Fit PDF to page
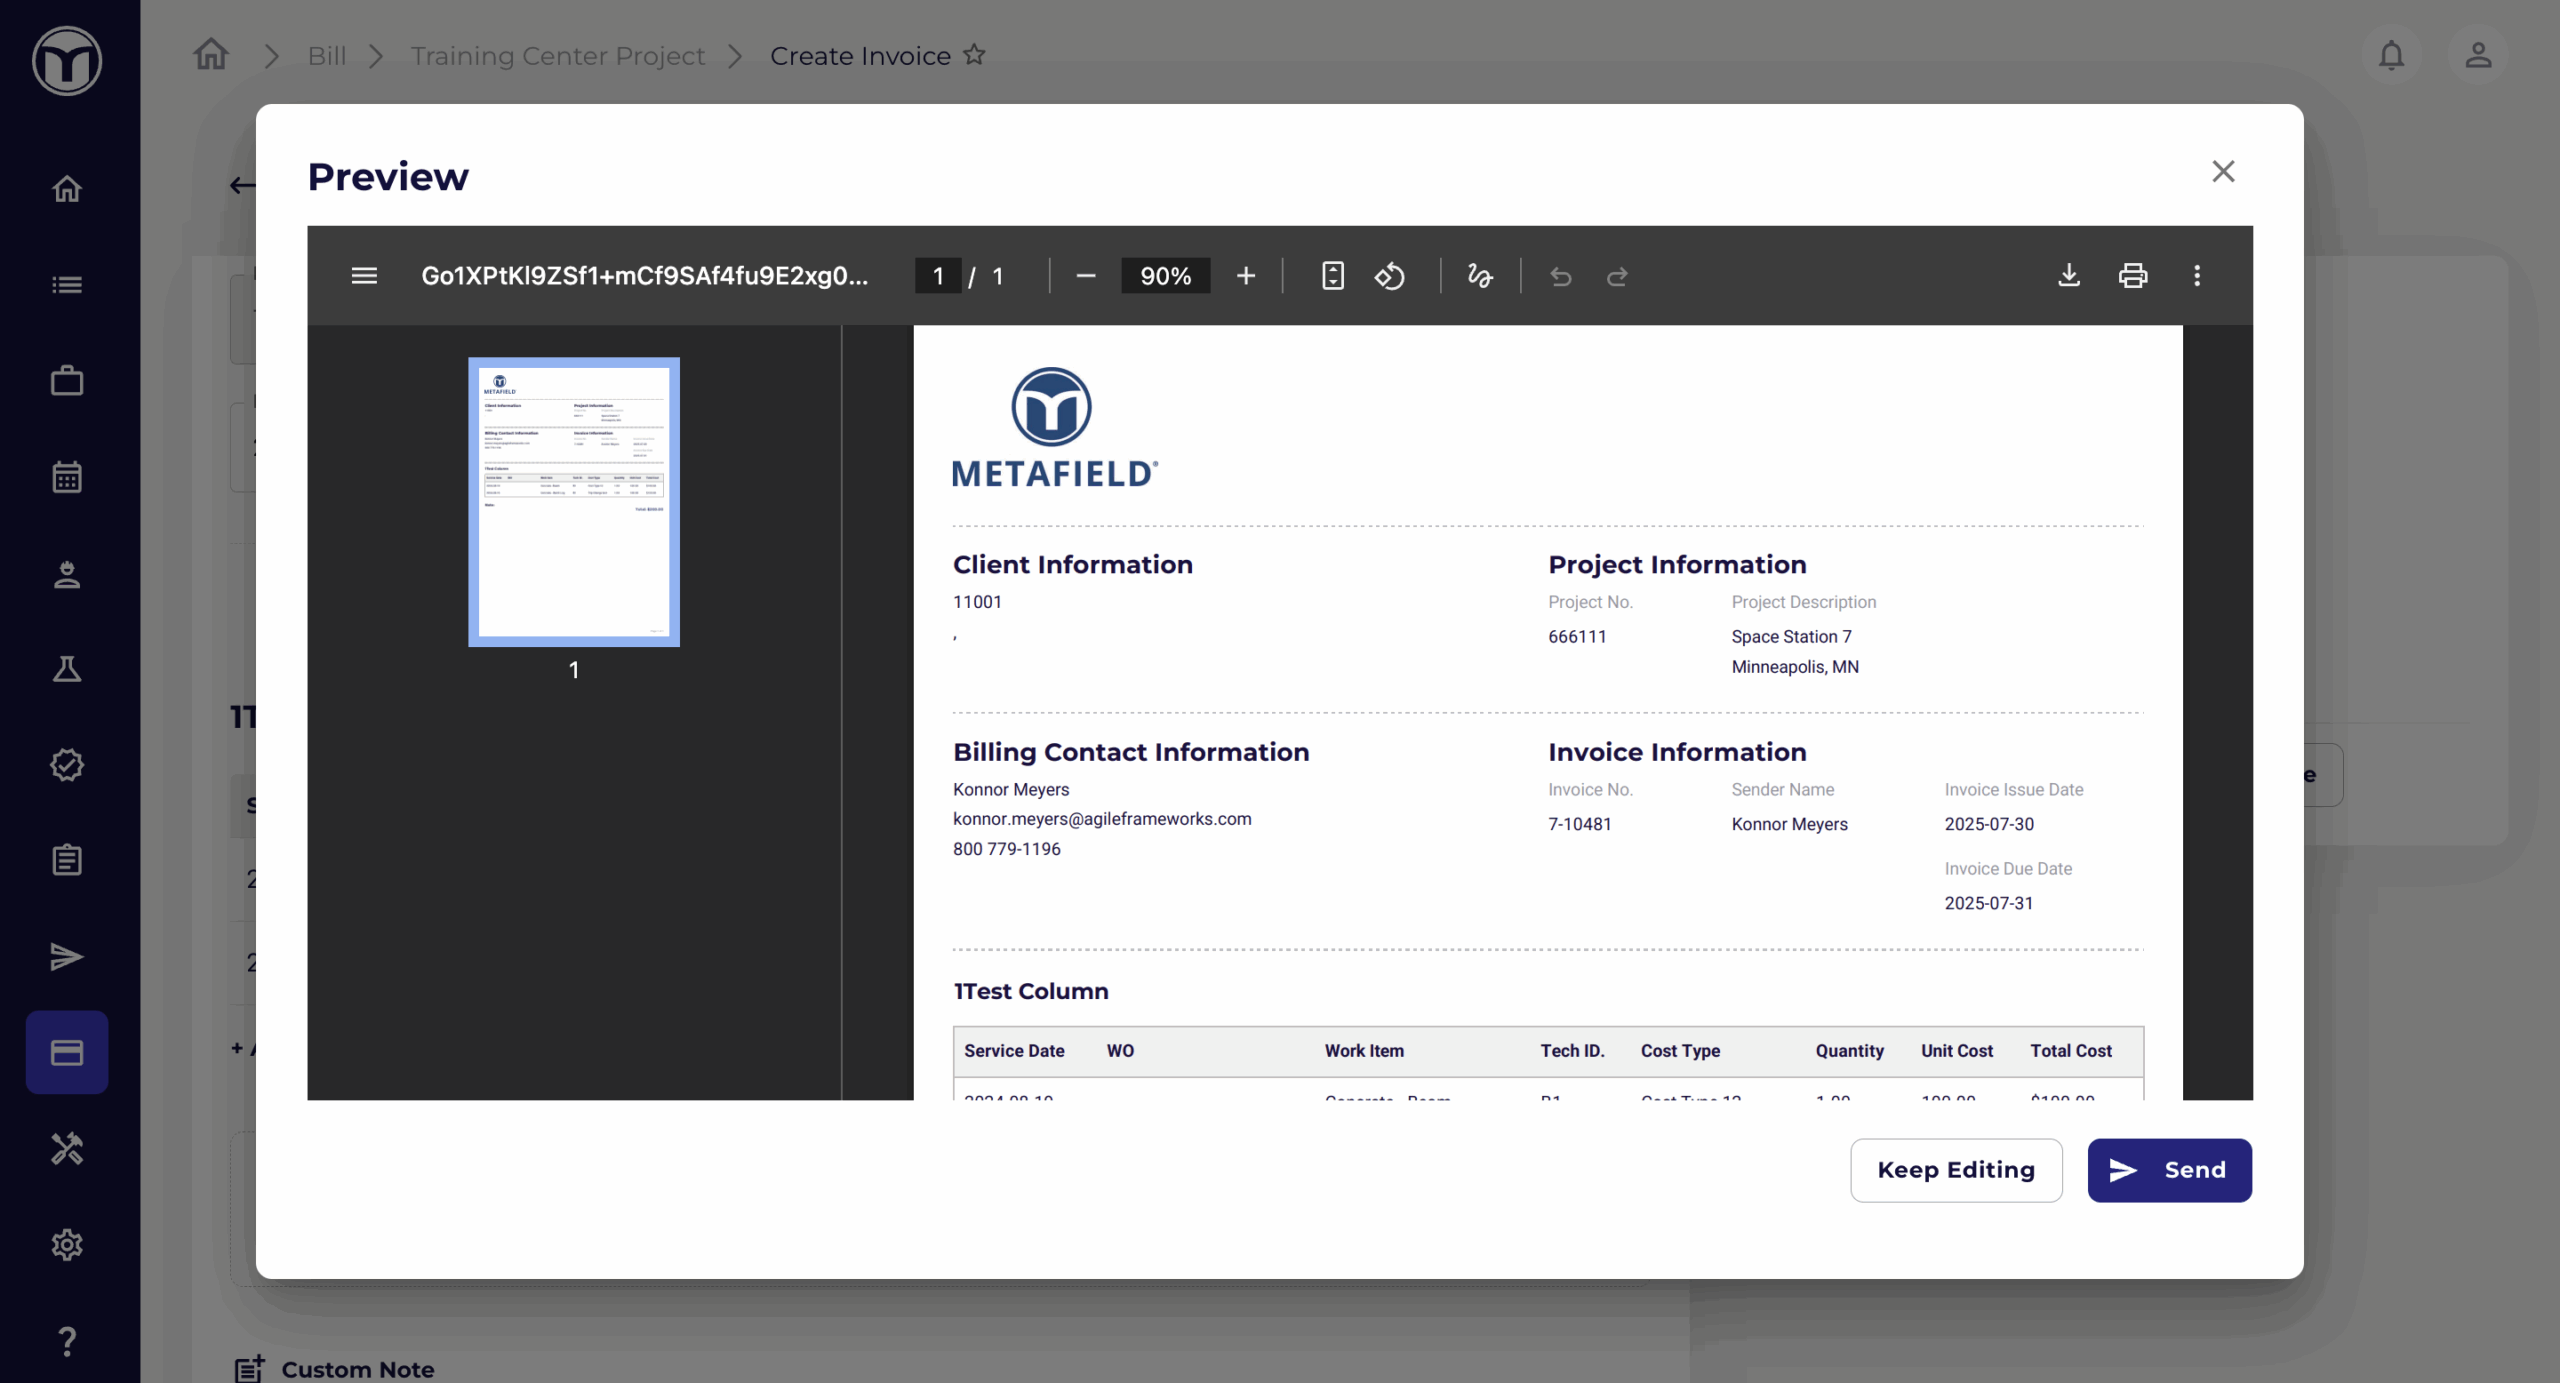 pyautogui.click(x=1333, y=276)
